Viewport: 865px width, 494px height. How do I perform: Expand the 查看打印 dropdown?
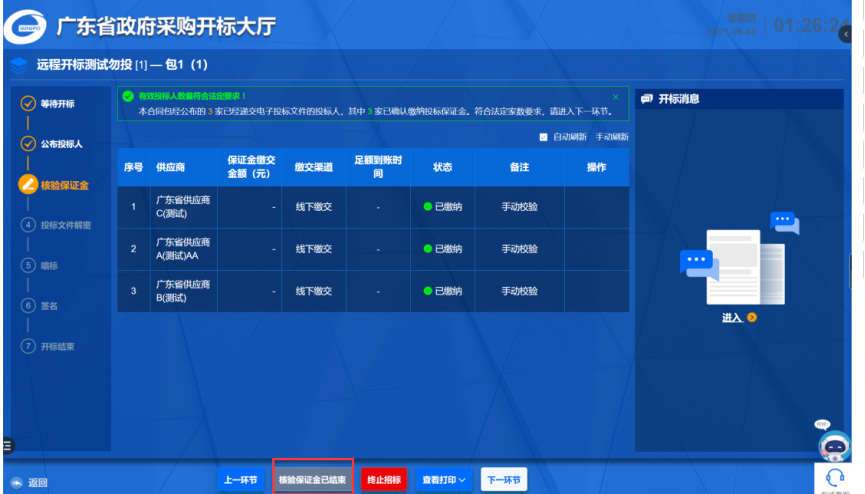point(444,480)
